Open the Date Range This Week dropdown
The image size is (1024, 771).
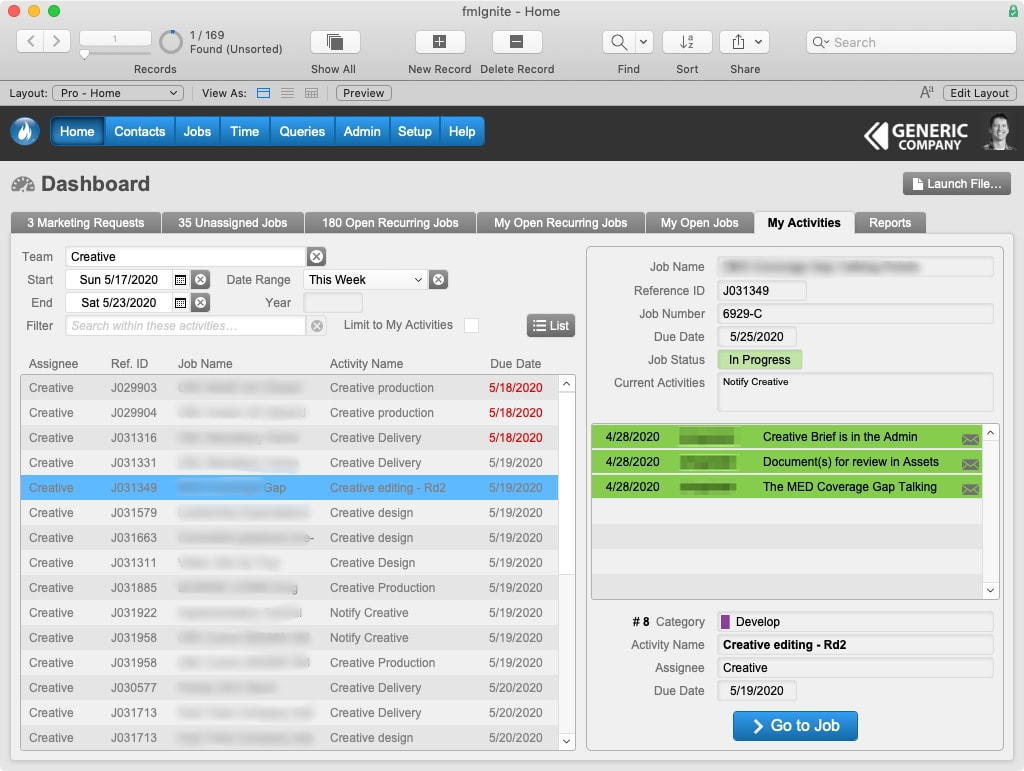pos(365,280)
